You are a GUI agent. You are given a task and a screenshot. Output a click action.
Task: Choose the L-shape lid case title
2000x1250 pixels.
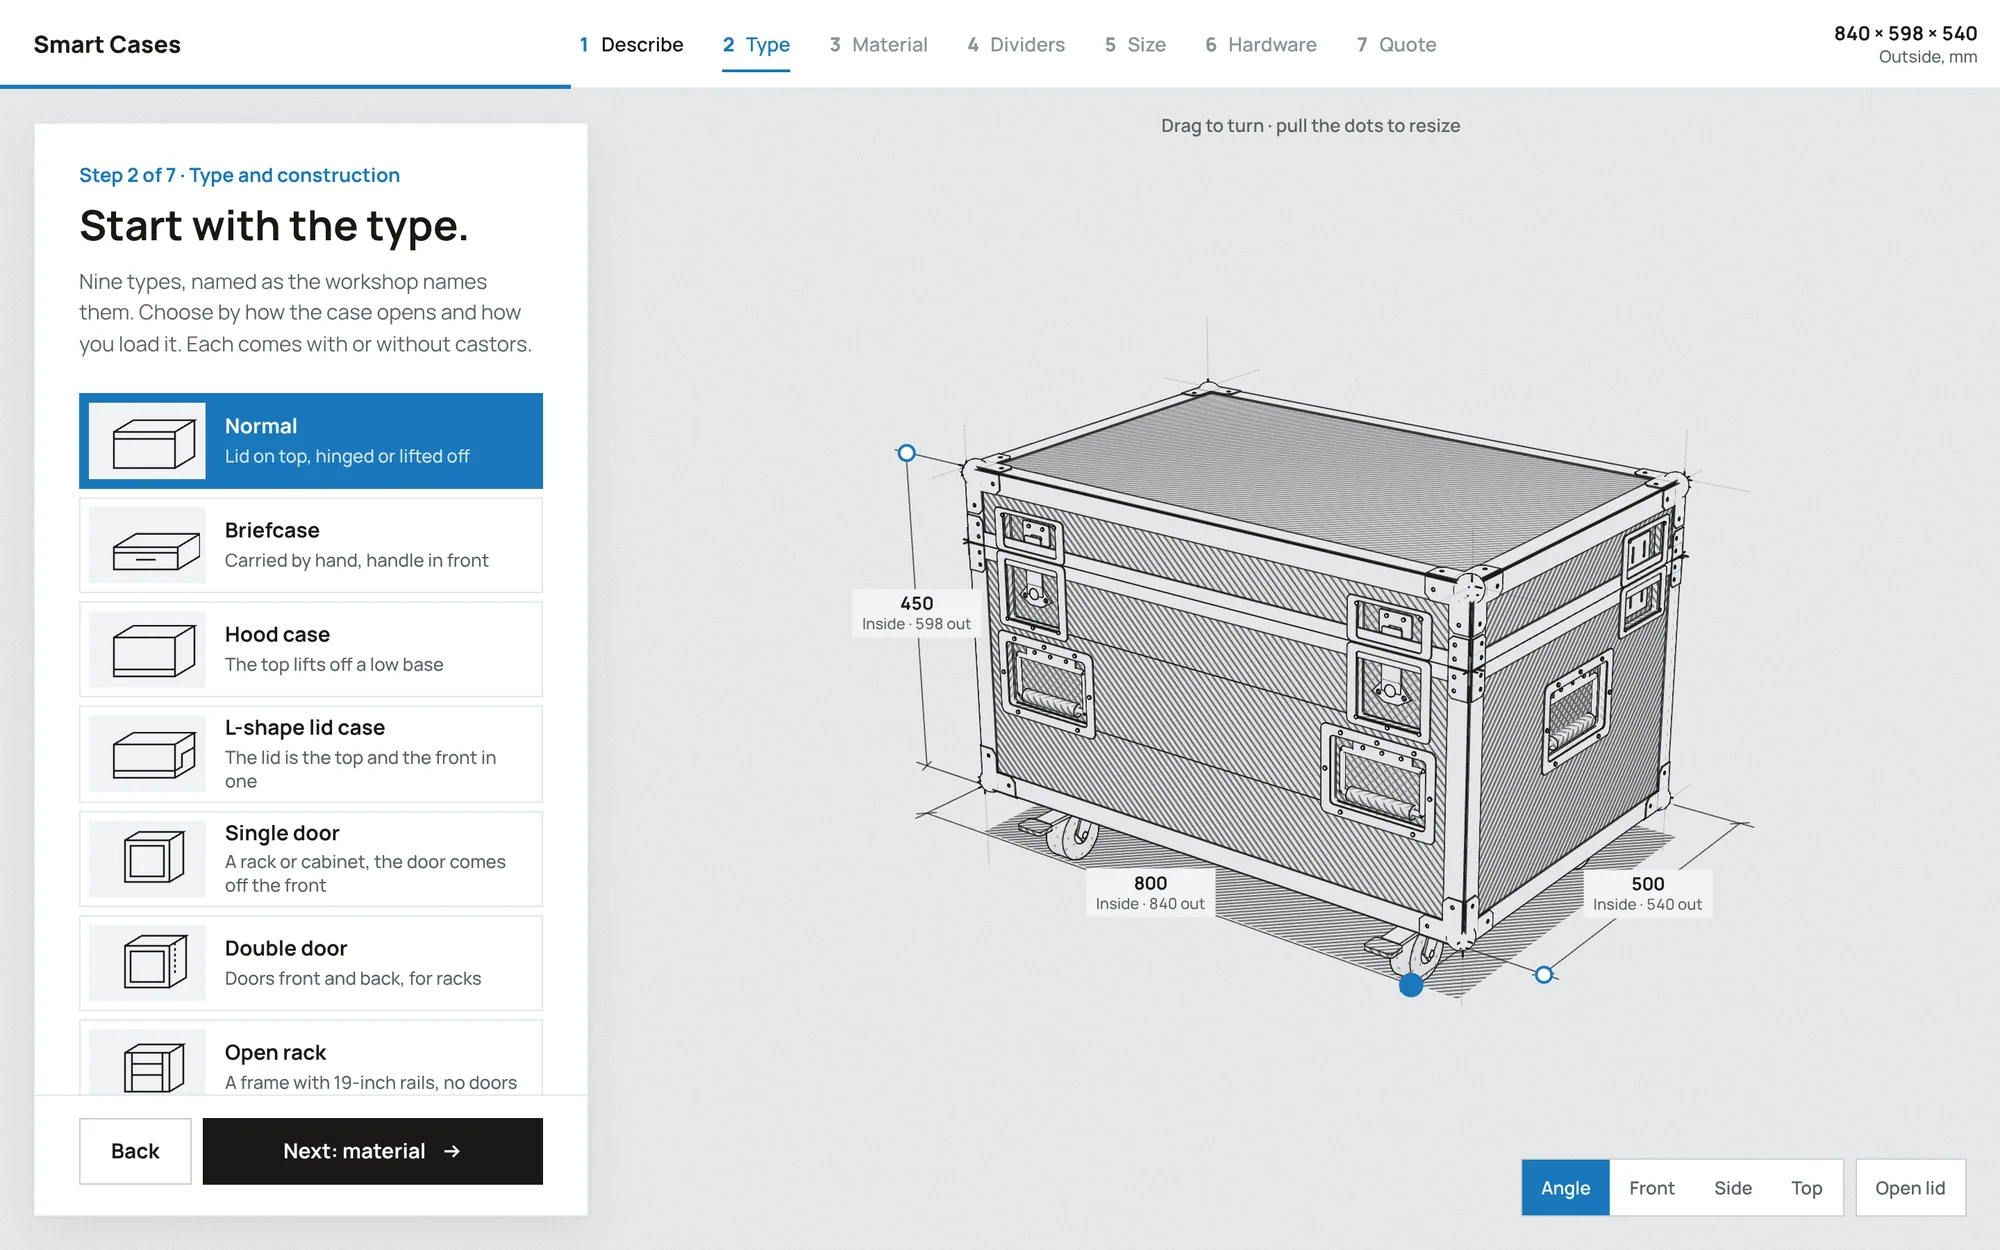305,727
